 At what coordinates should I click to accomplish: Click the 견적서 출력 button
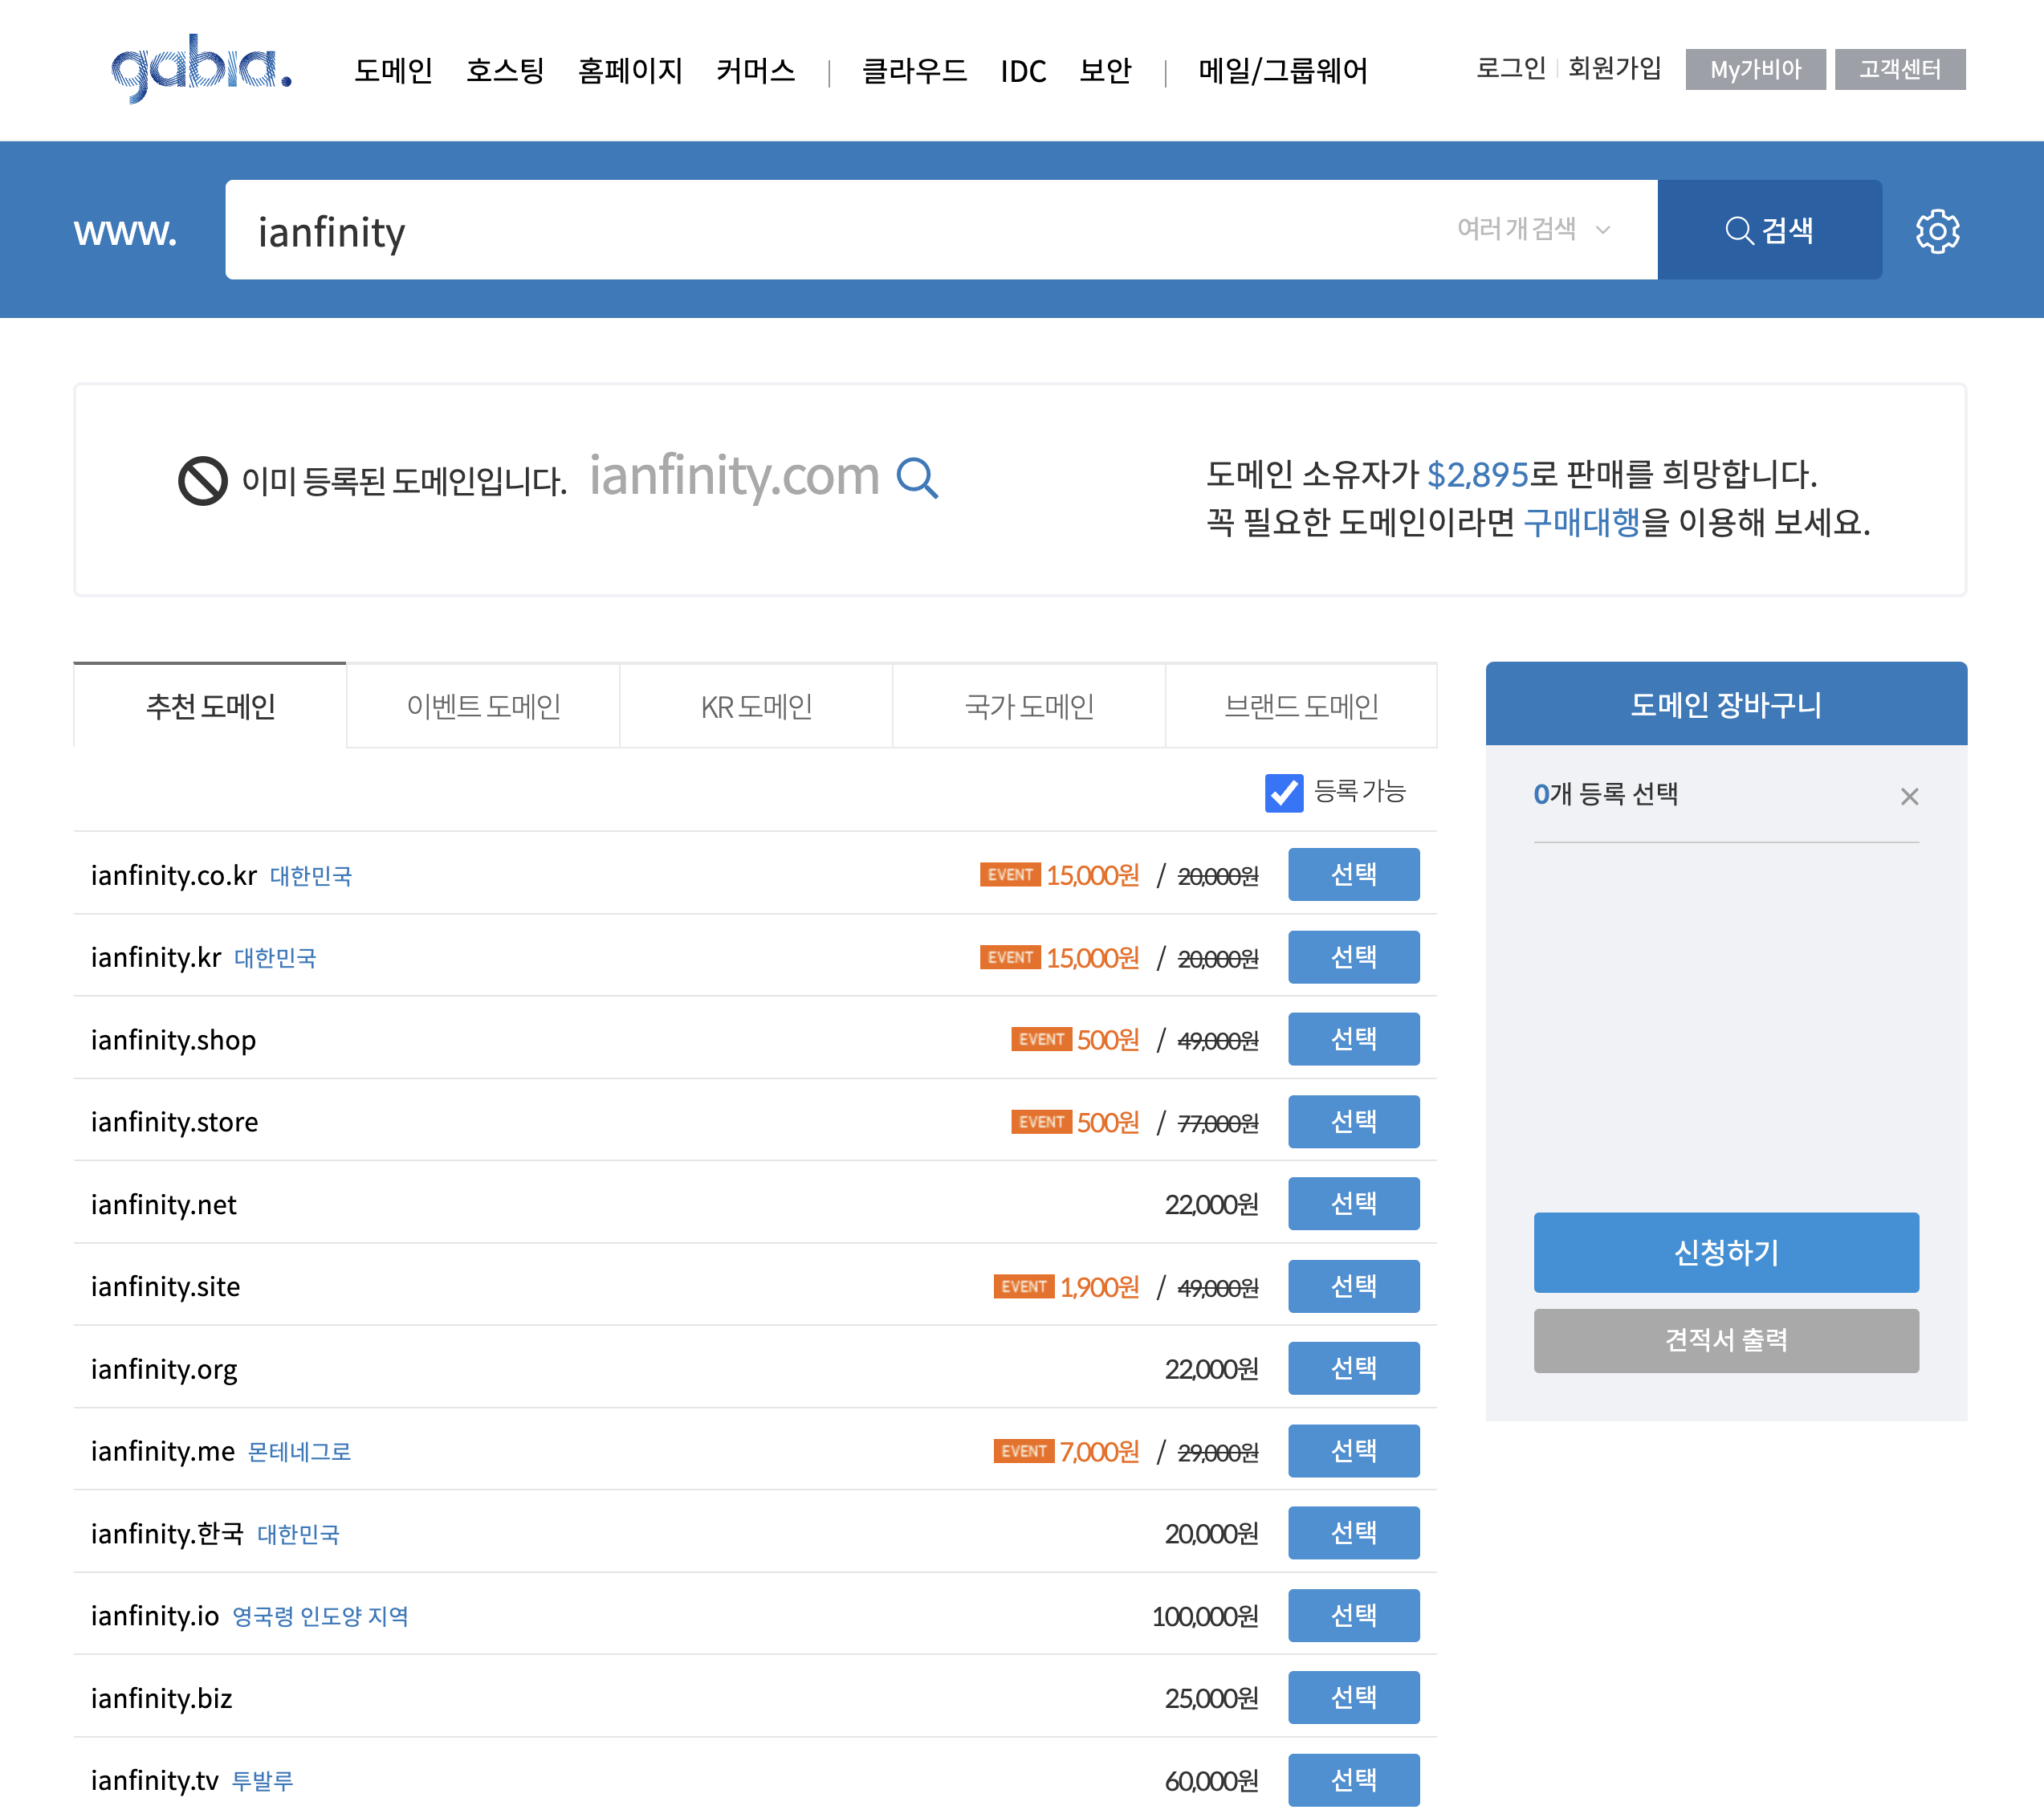pos(1726,1340)
